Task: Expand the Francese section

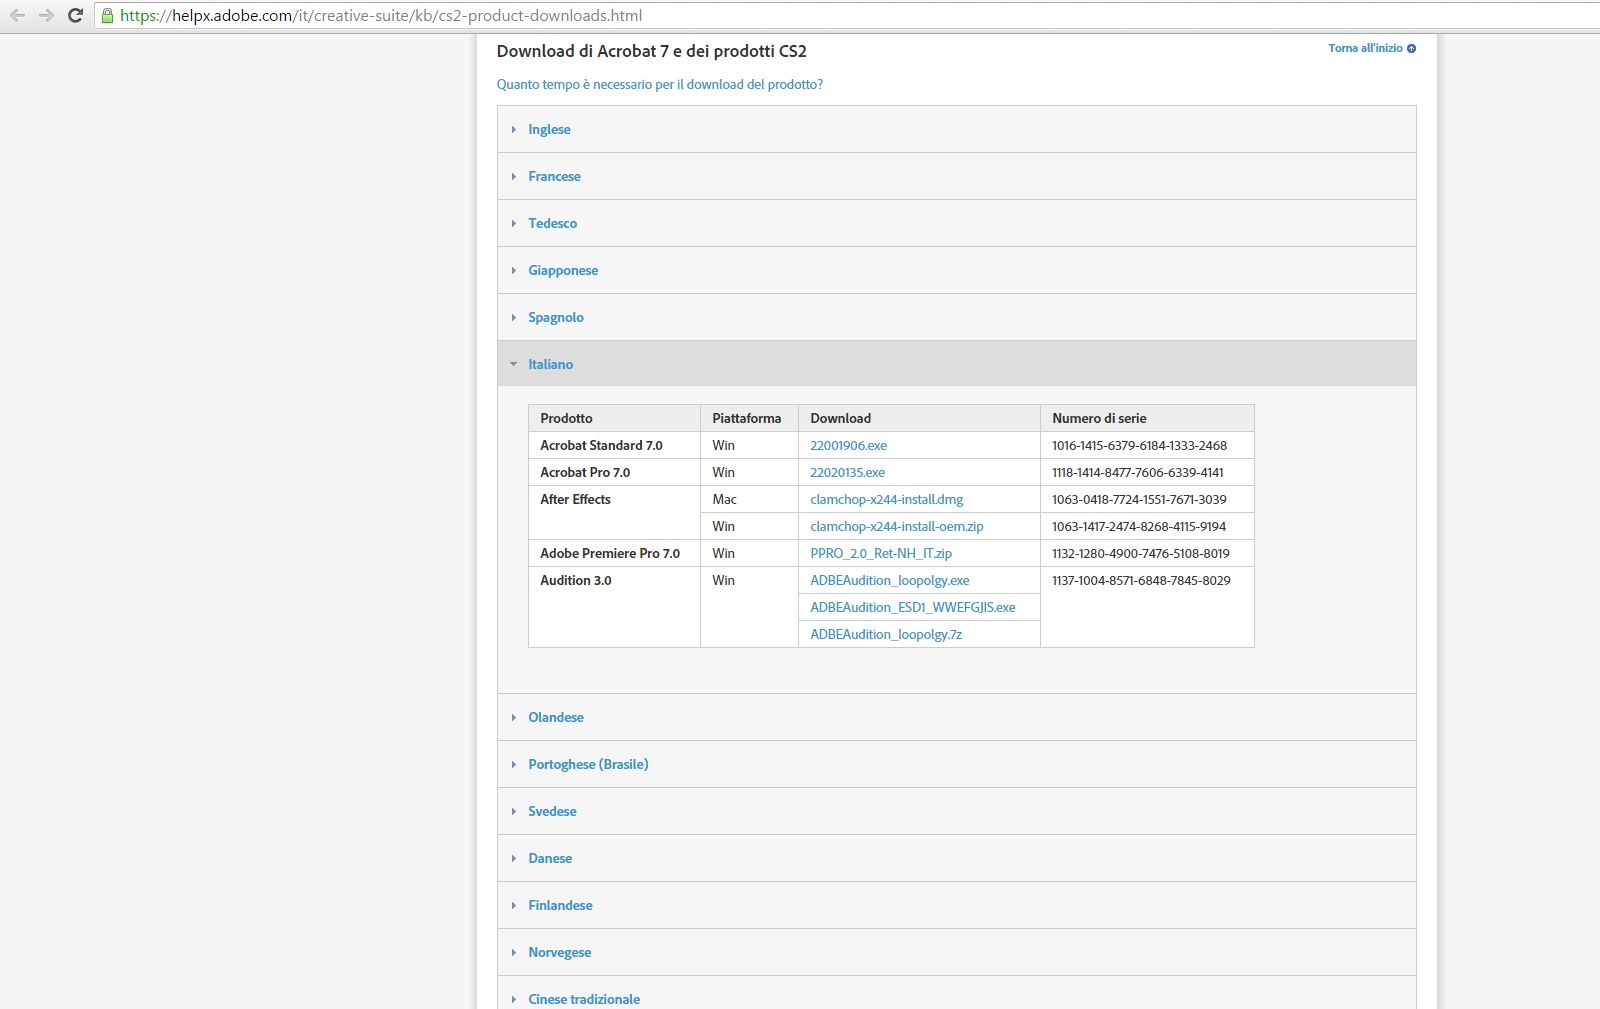Action: [x=956, y=176]
